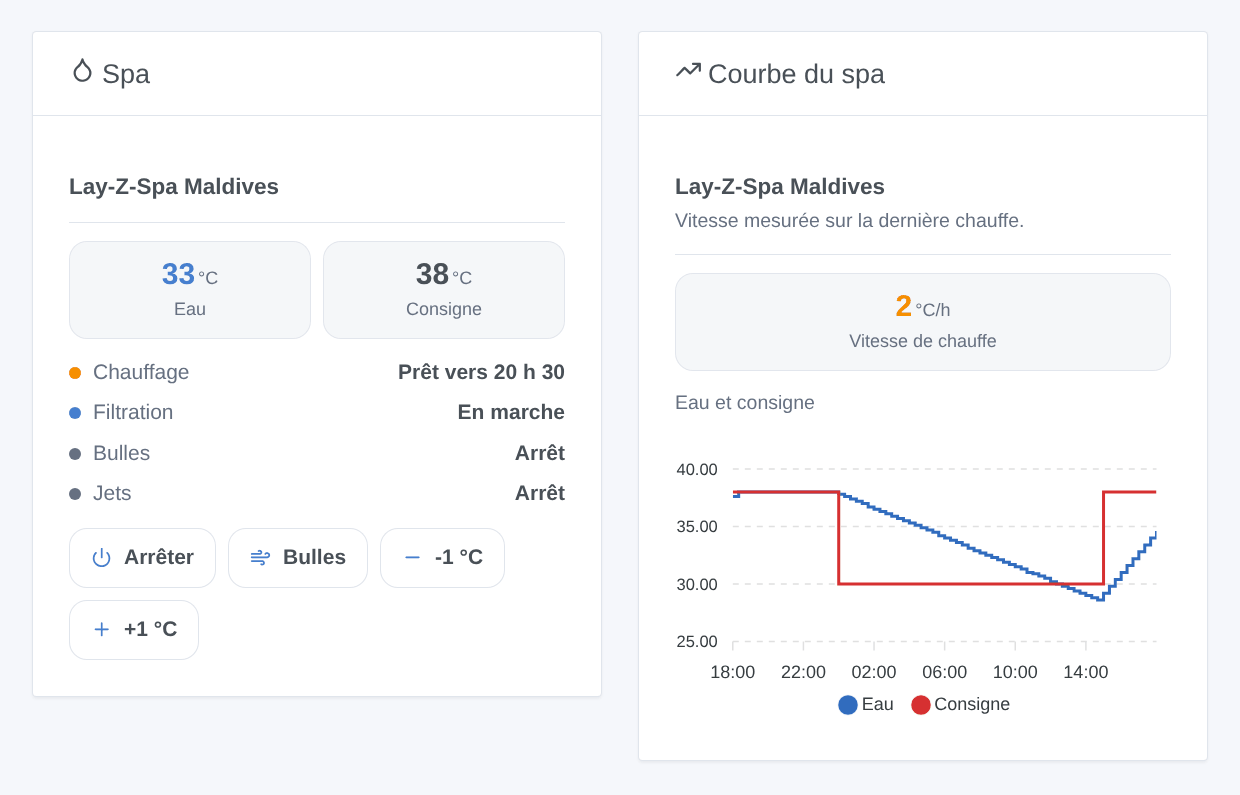Click the gray Bulles status dot
The width and height of the screenshot is (1240, 795).
[x=75, y=454]
